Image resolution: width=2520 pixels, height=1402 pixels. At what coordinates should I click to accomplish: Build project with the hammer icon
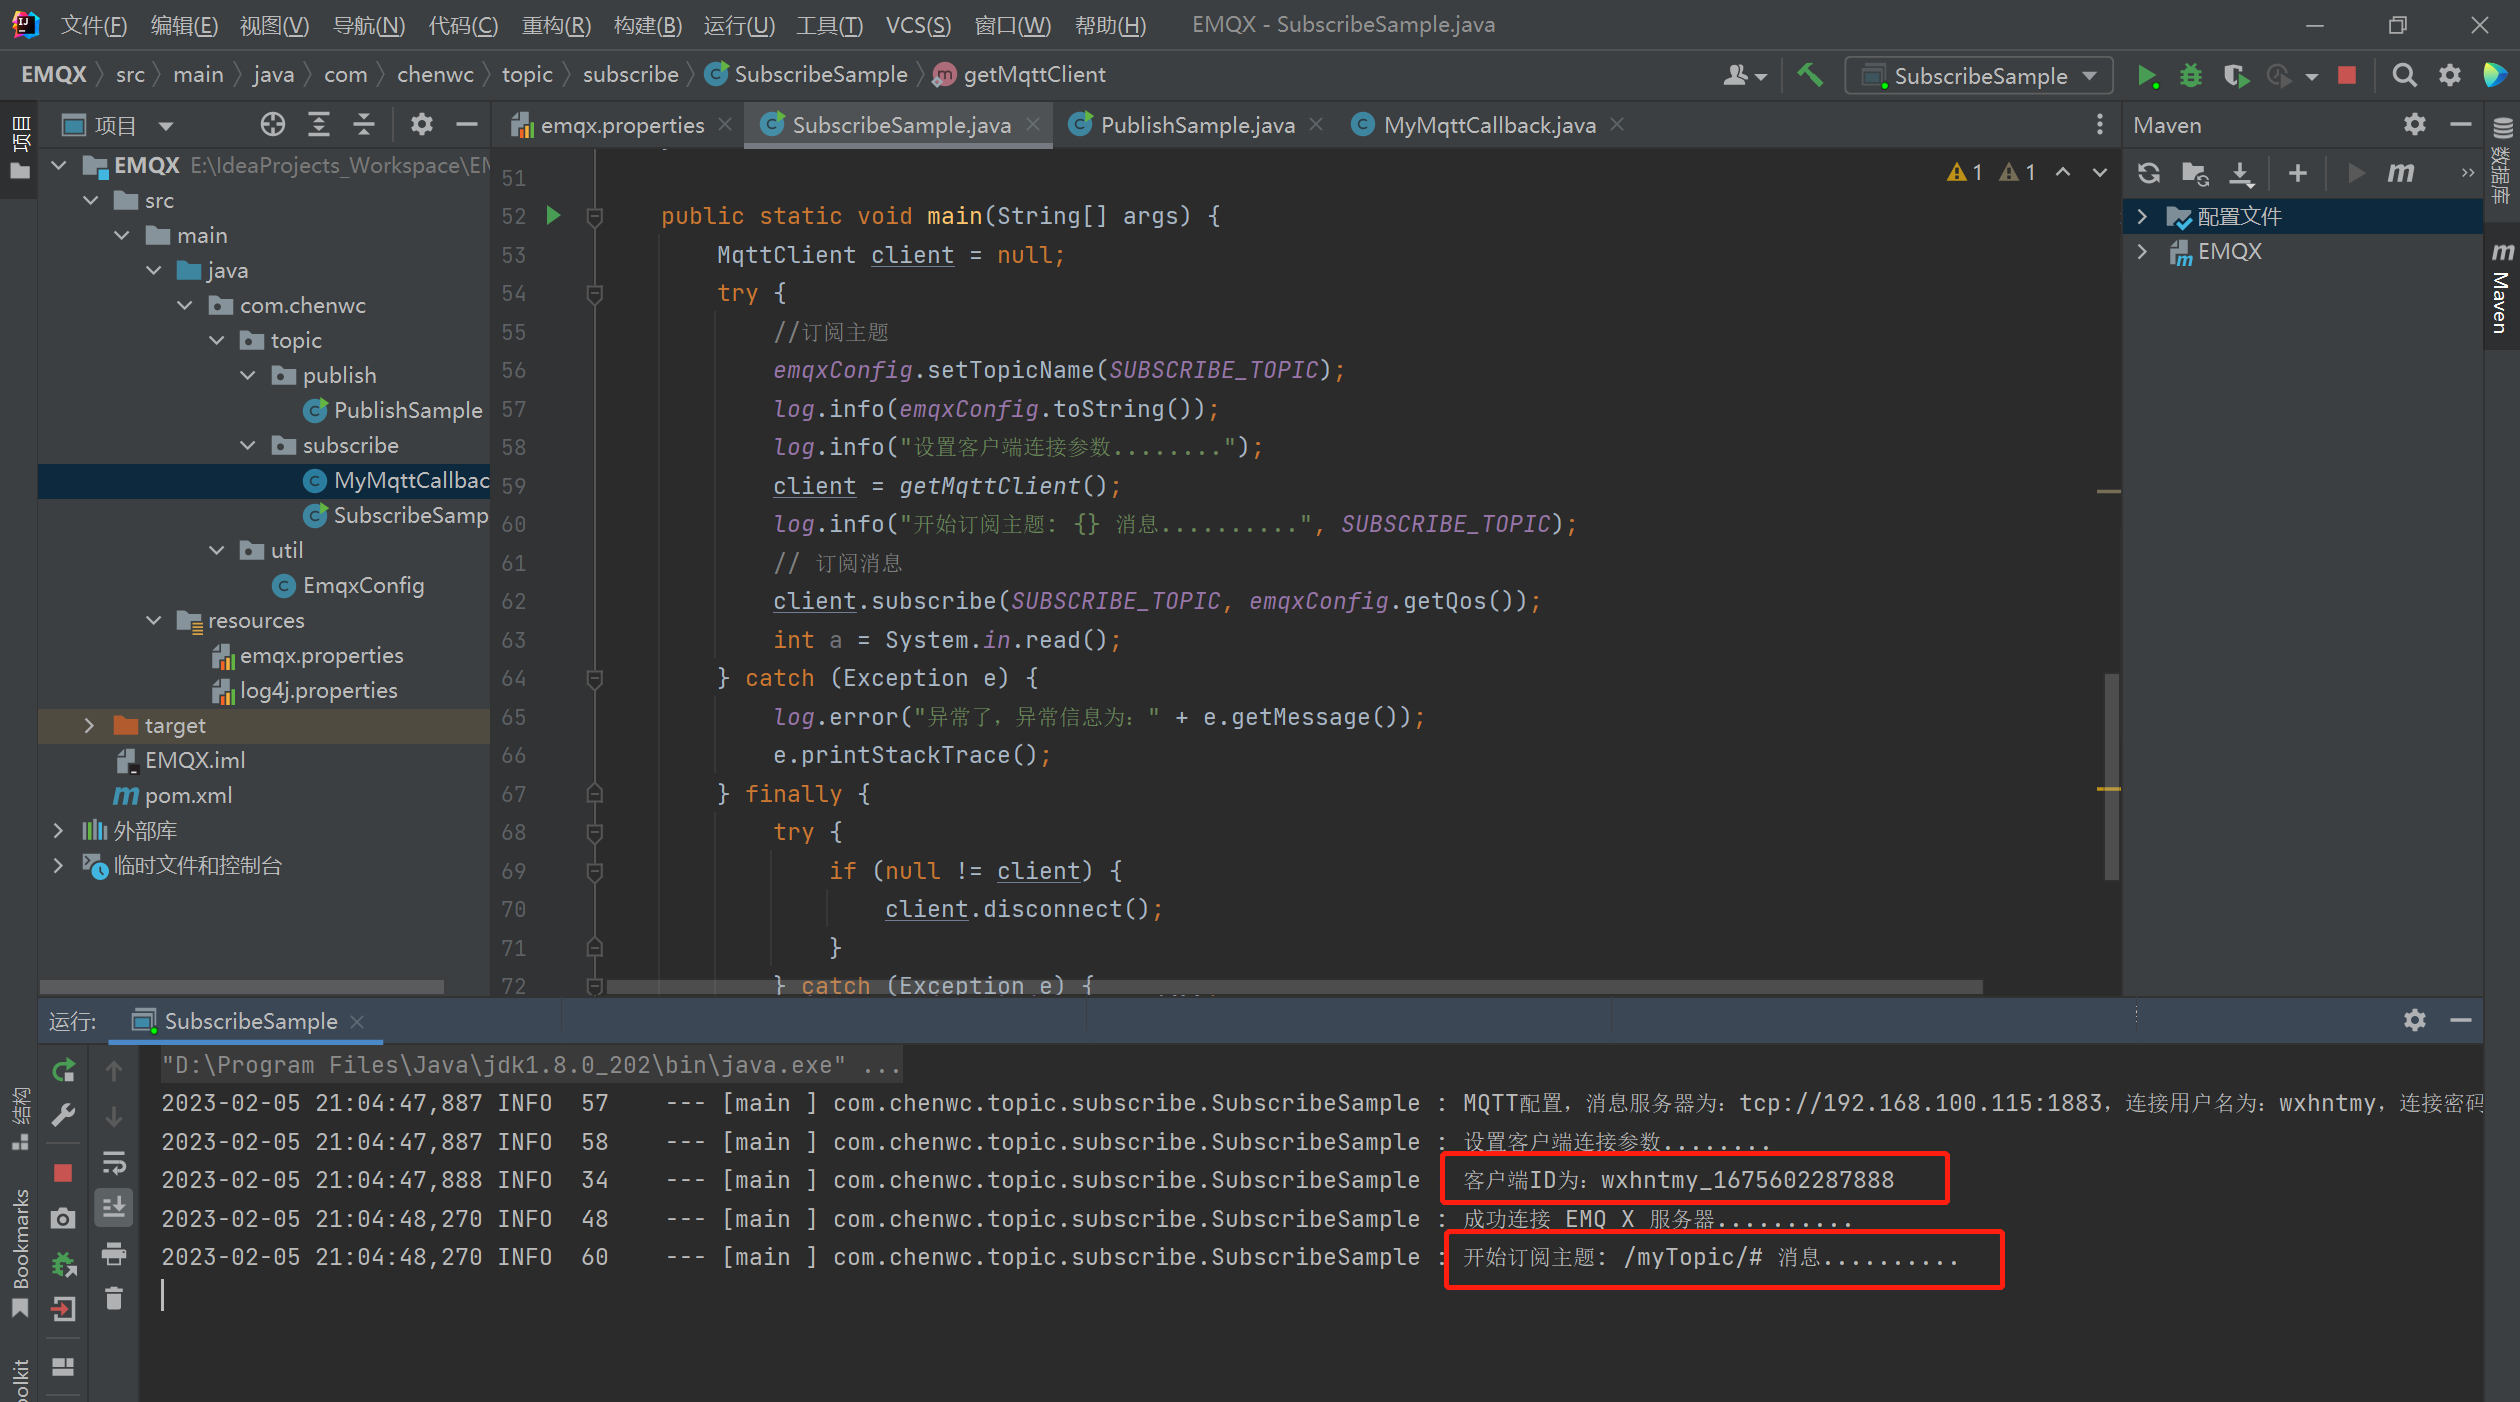[x=1810, y=76]
